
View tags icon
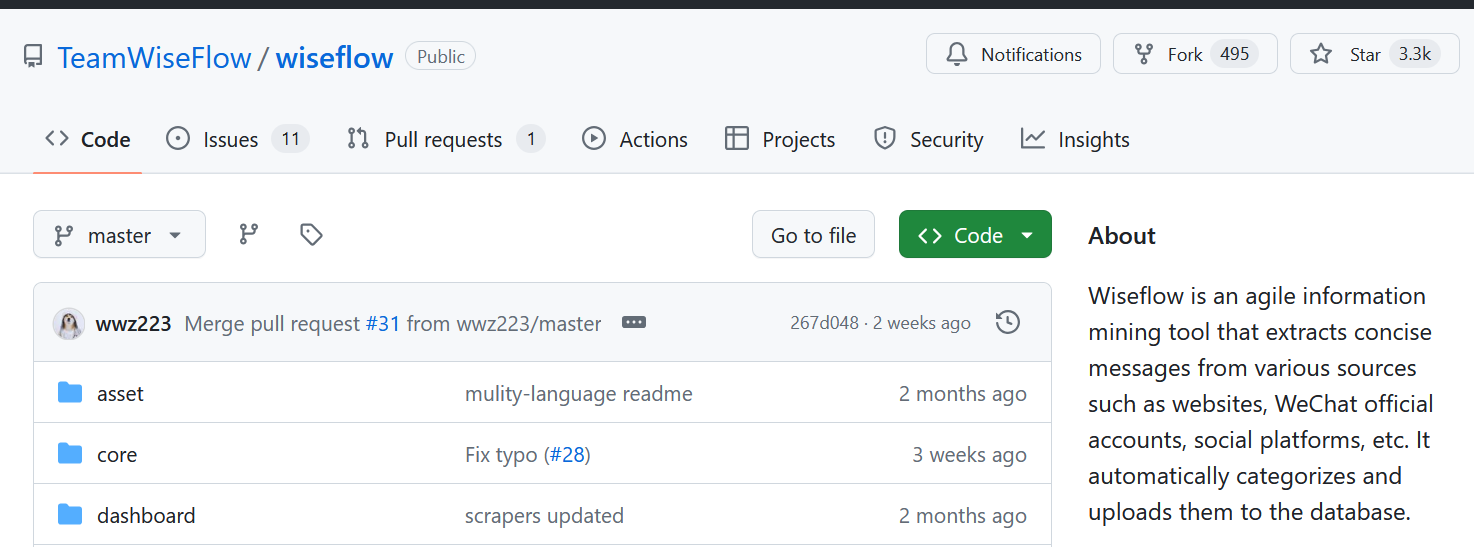pos(311,234)
